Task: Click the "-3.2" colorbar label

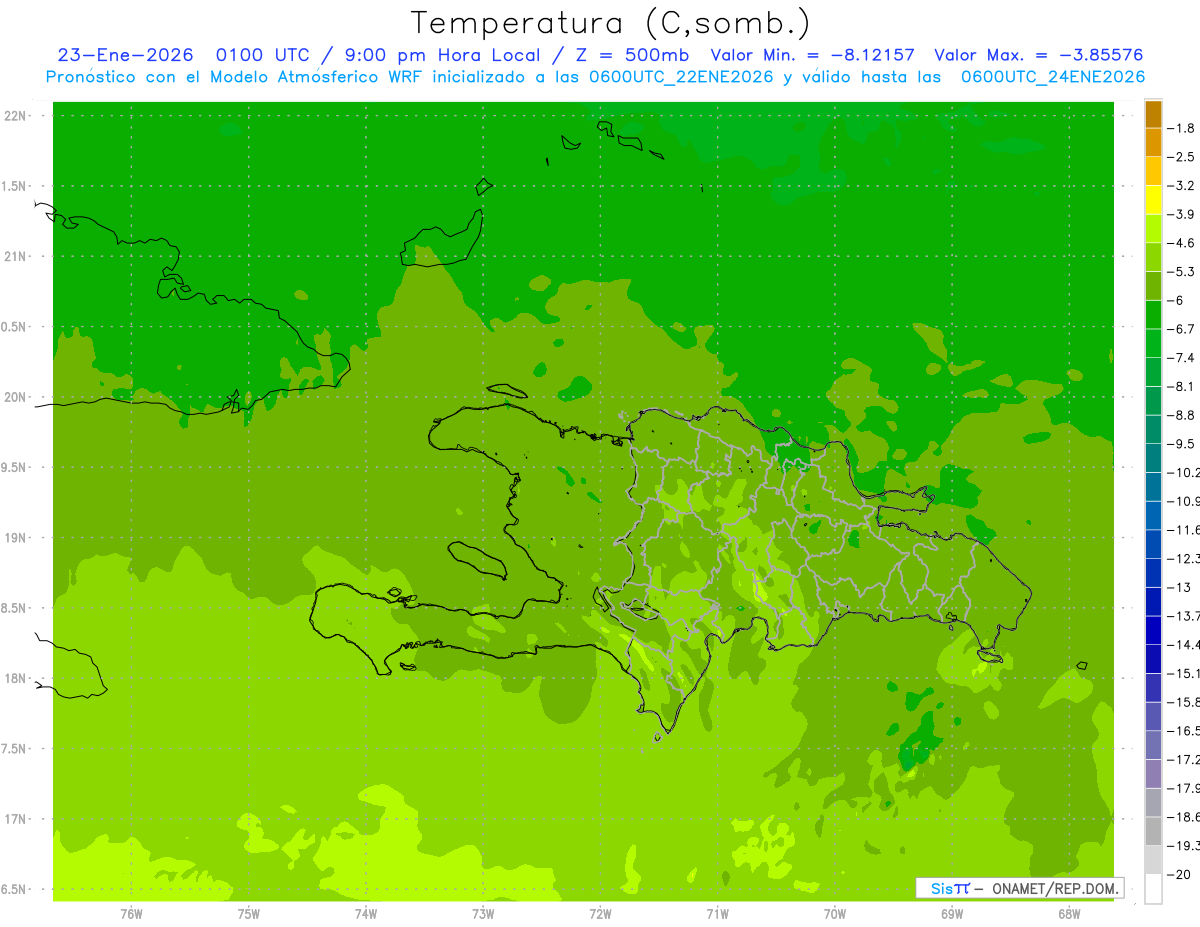Action: pyautogui.click(x=1181, y=186)
